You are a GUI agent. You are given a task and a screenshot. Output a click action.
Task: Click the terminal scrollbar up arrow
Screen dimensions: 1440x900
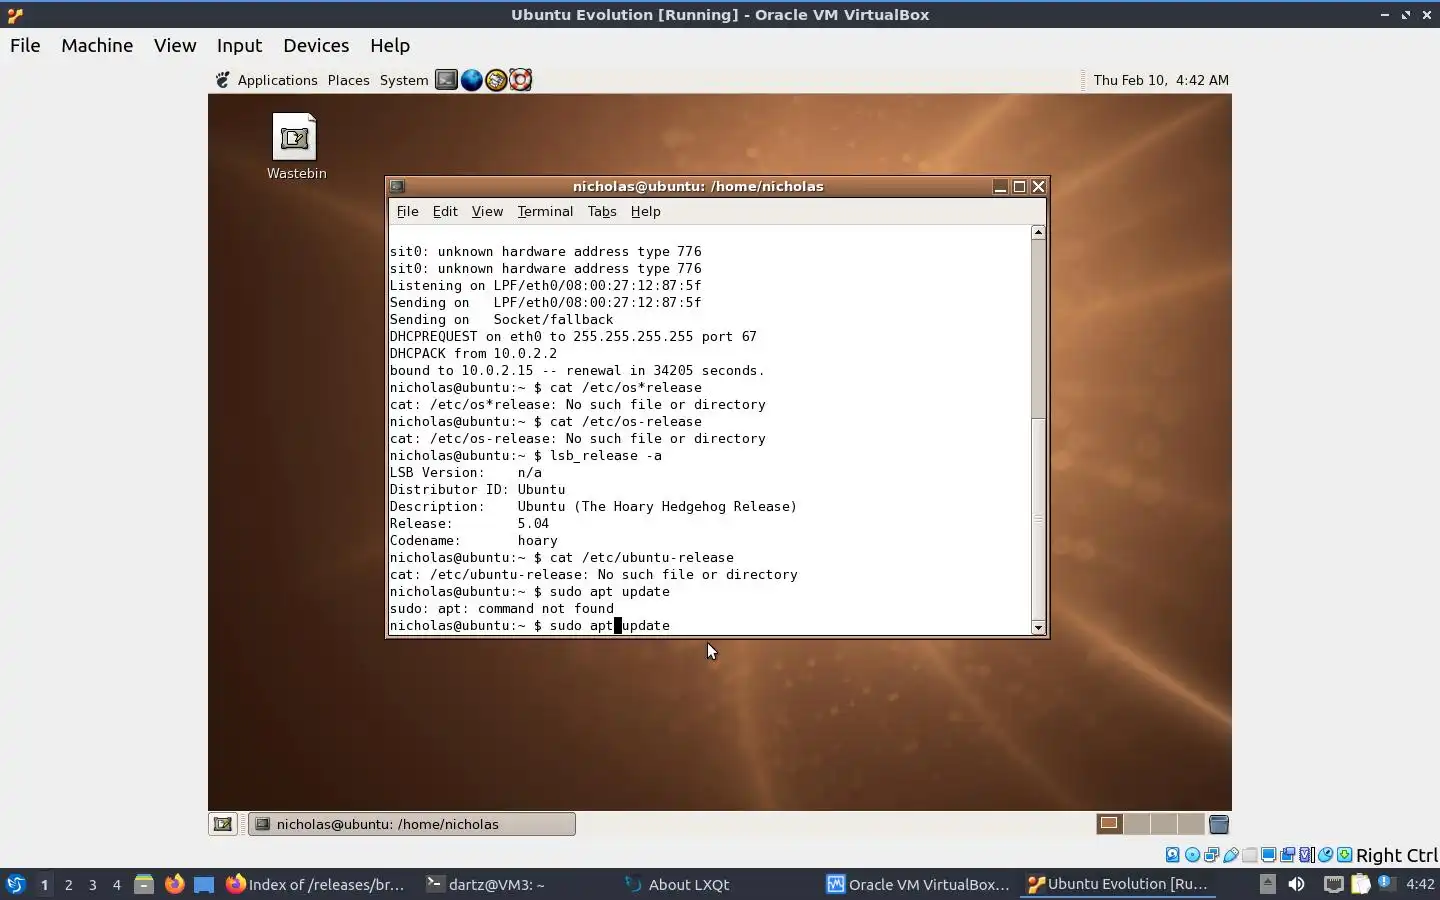point(1038,232)
